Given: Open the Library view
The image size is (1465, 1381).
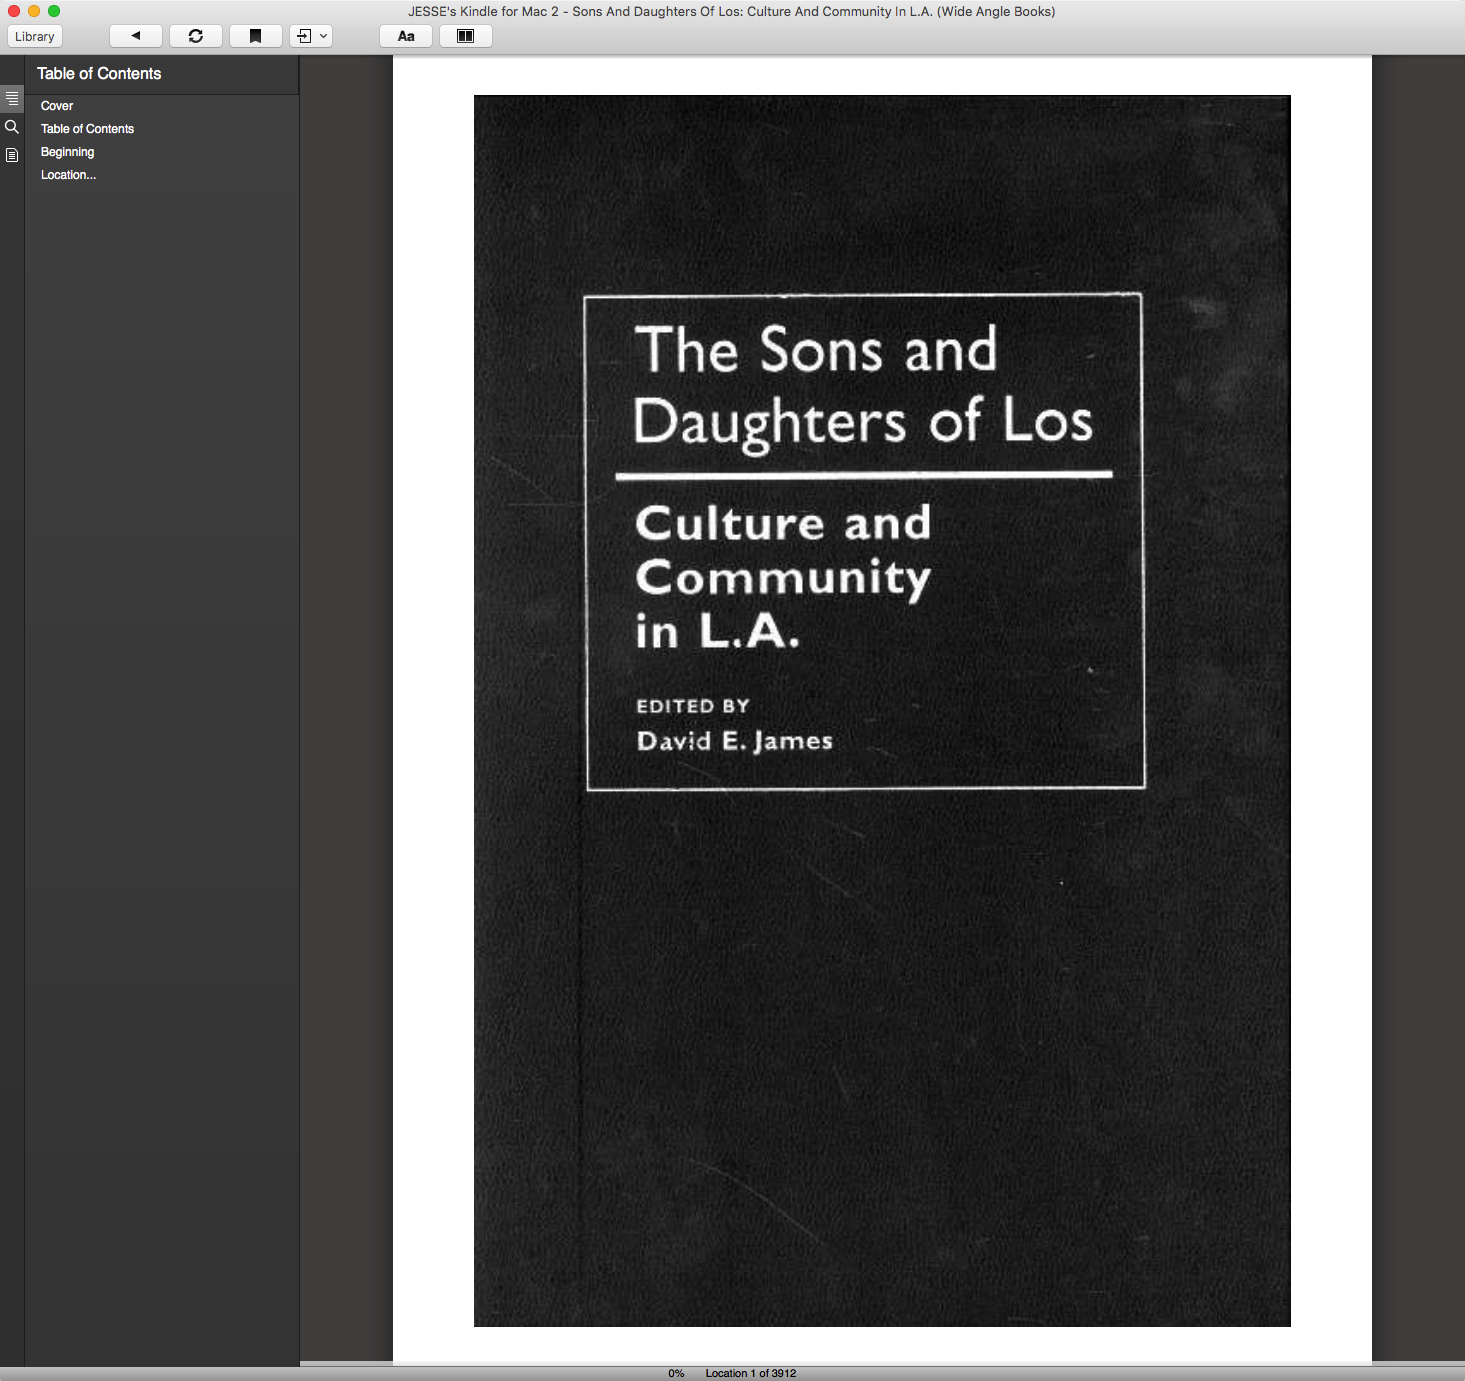Looking at the screenshot, I should (35, 36).
